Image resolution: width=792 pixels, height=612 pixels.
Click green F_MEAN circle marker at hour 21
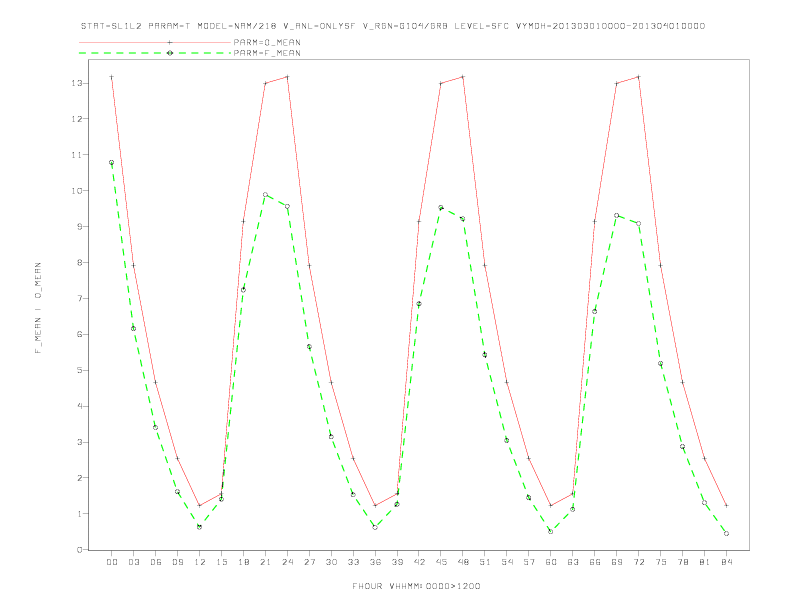265,194
